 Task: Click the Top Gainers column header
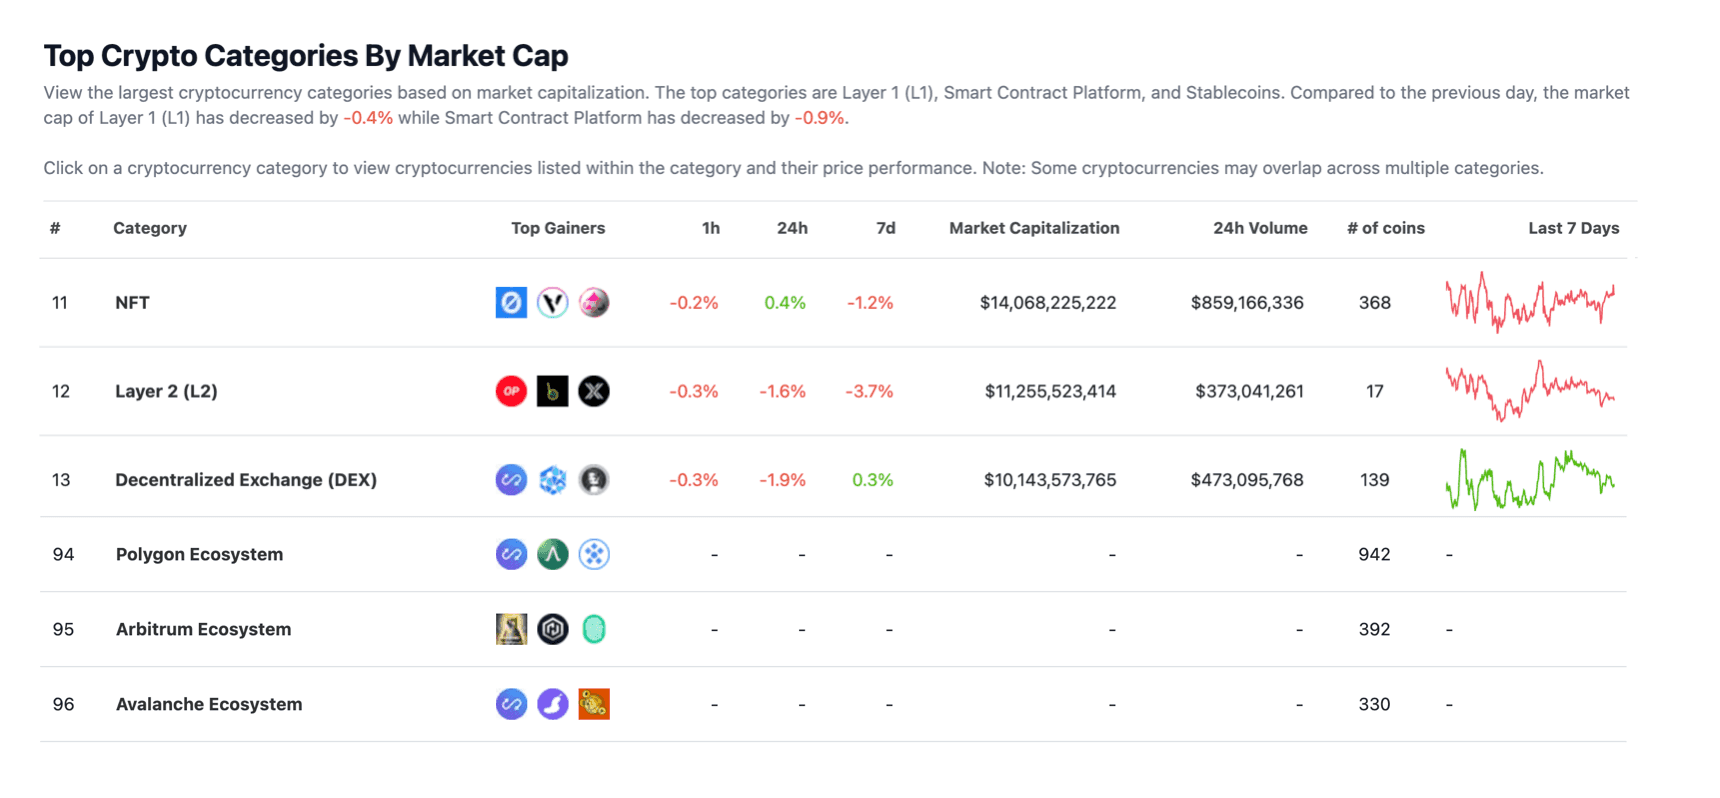pos(558,228)
